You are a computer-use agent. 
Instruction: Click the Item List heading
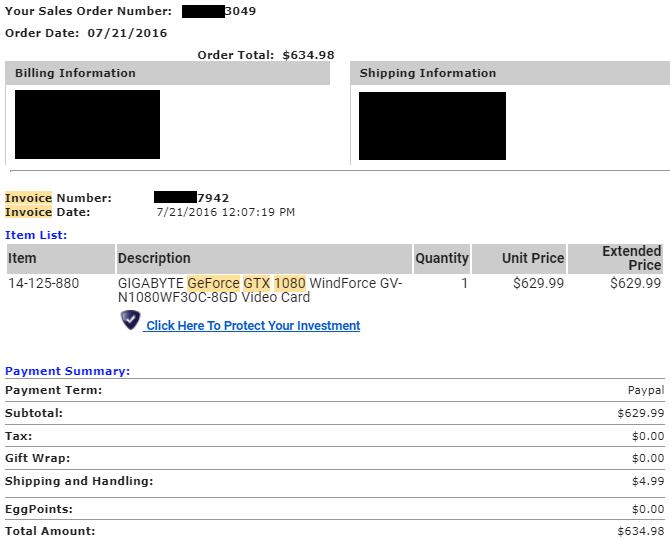tap(36, 235)
